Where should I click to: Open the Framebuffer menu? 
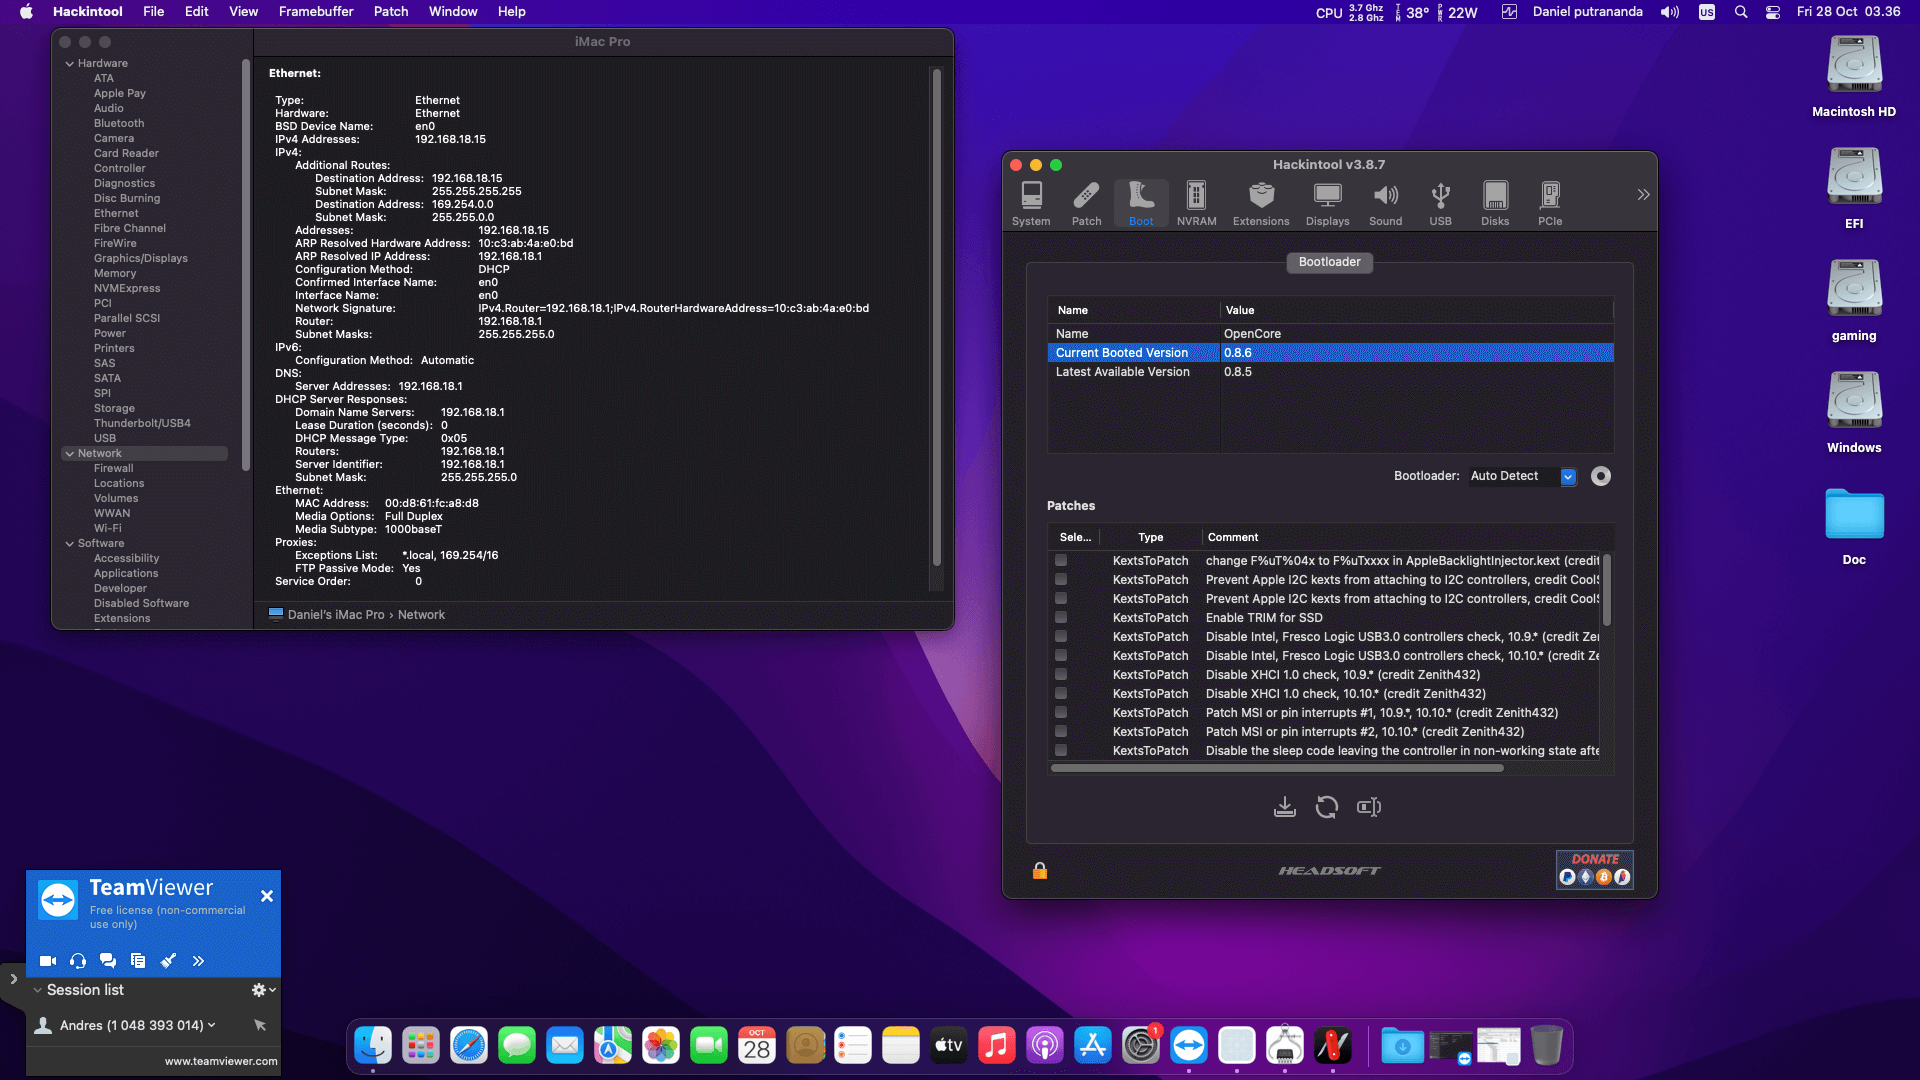point(316,12)
